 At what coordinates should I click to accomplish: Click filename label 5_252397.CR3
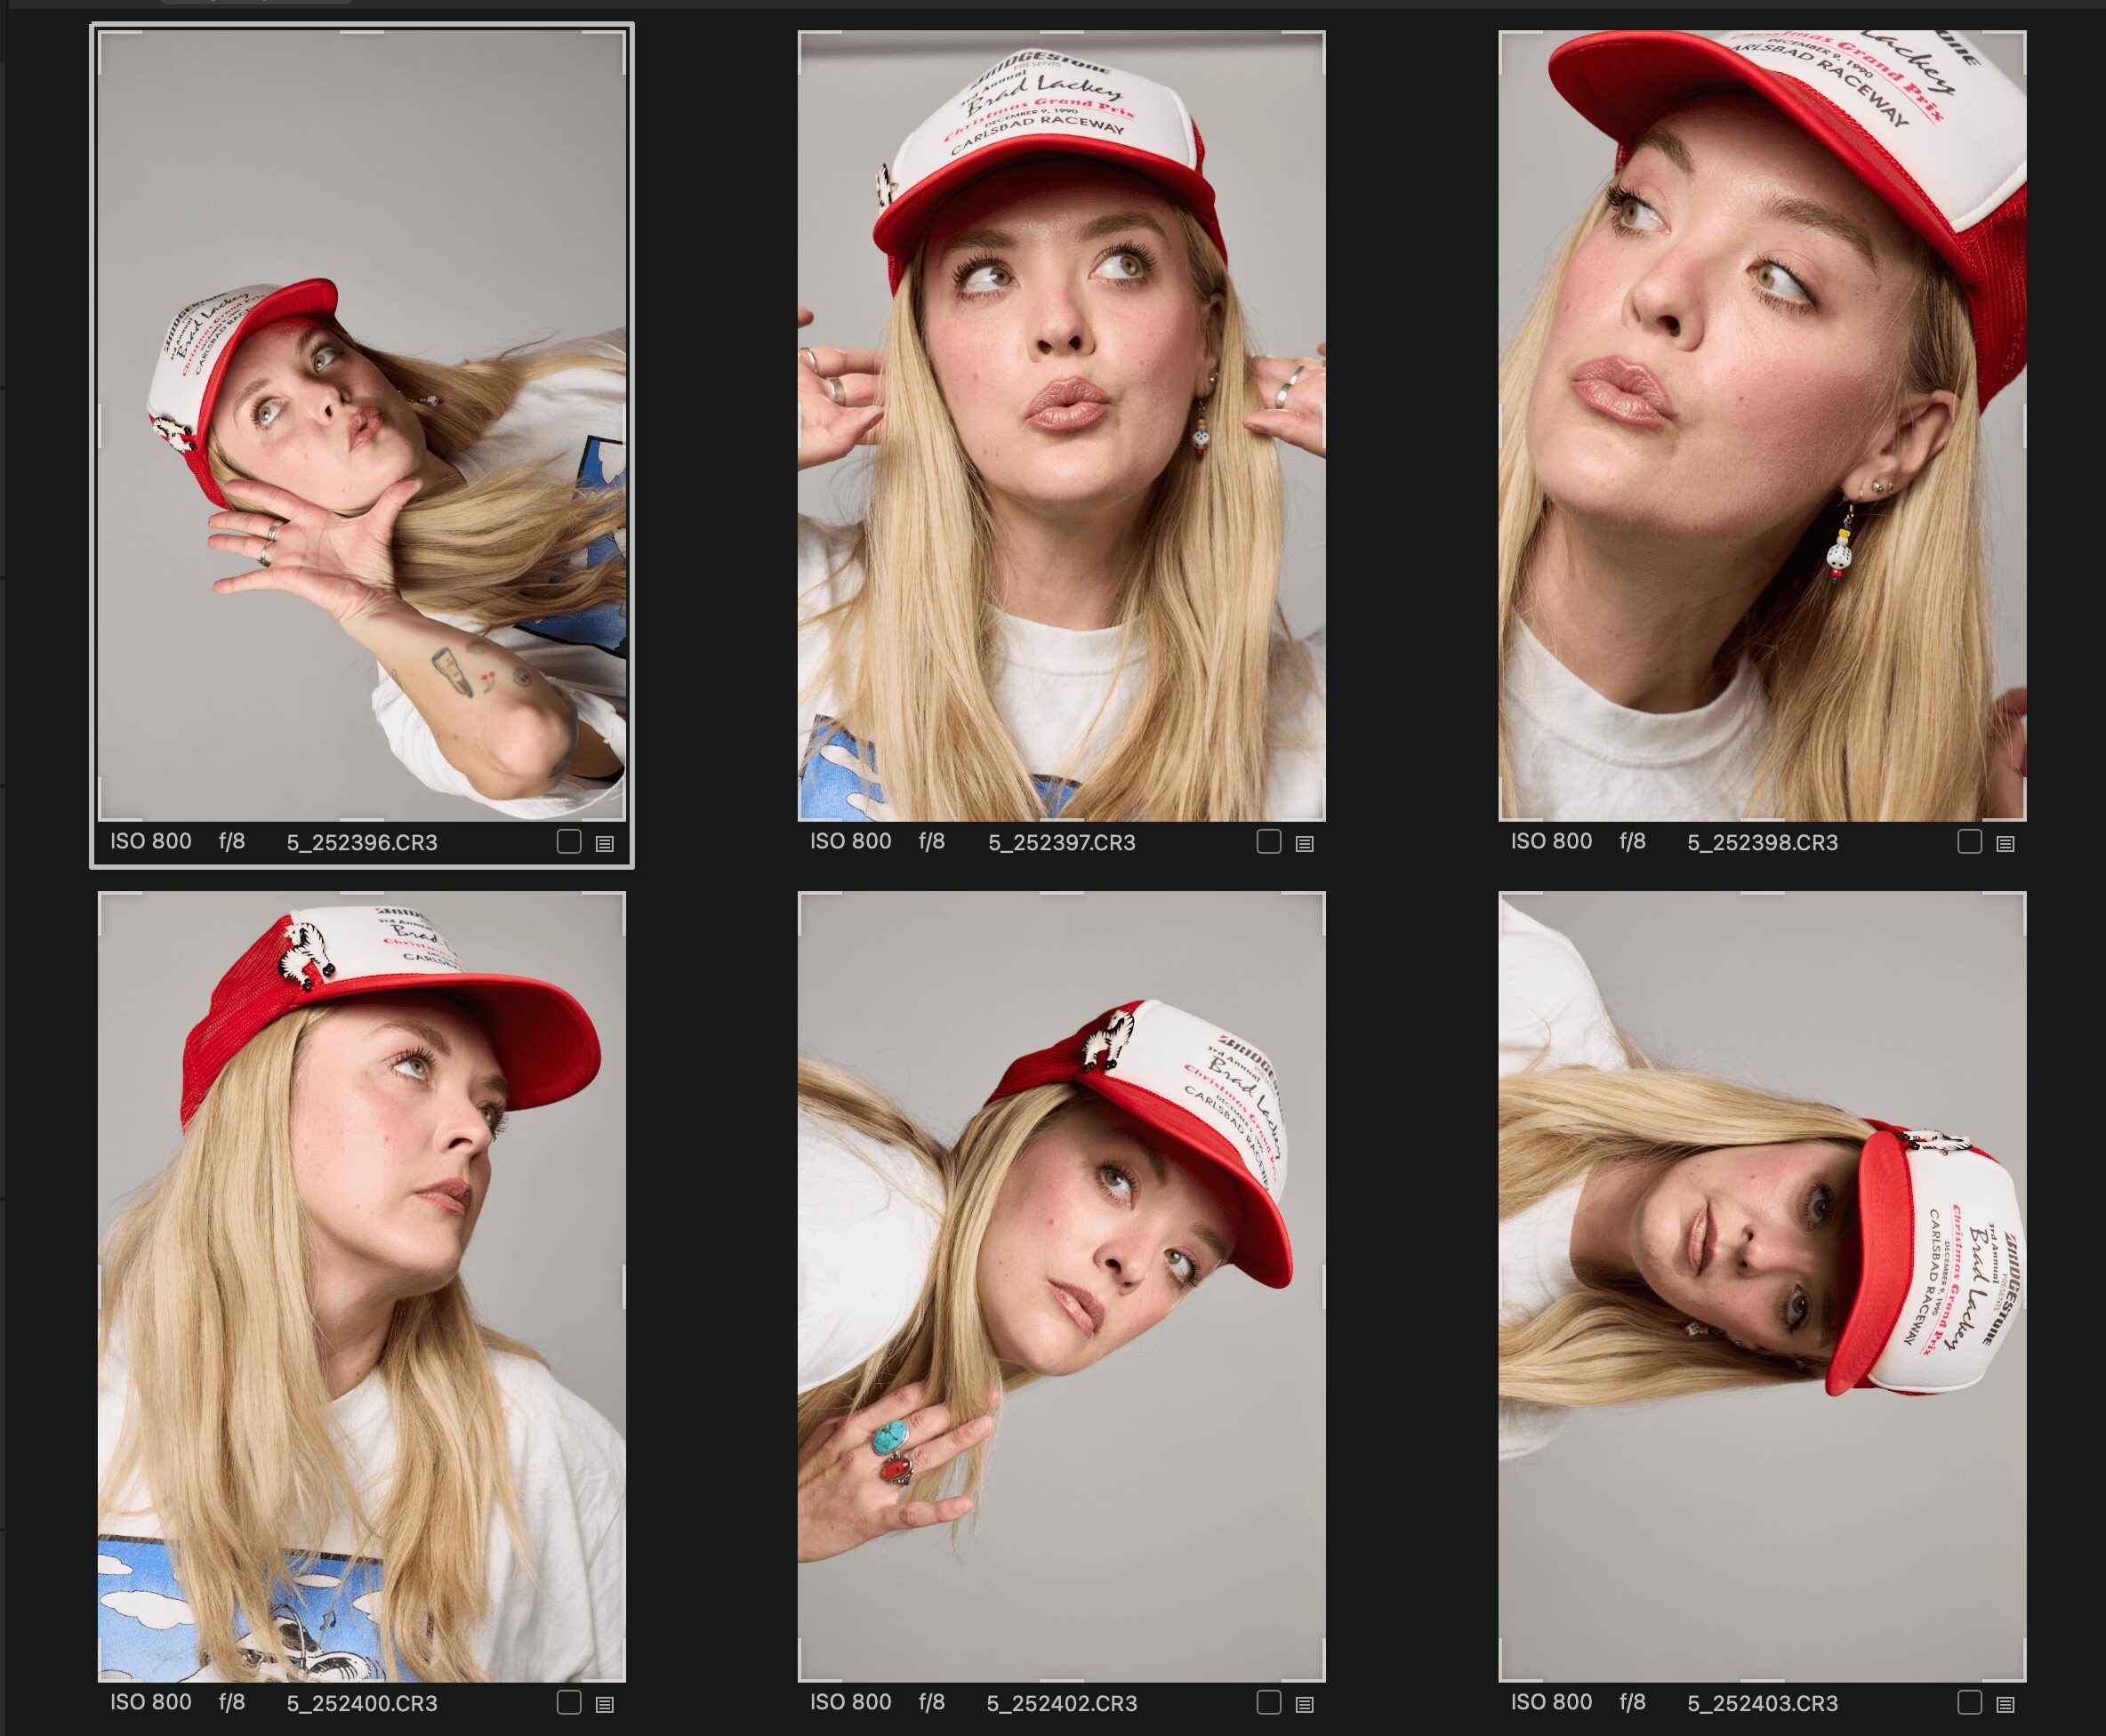(1062, 843)
